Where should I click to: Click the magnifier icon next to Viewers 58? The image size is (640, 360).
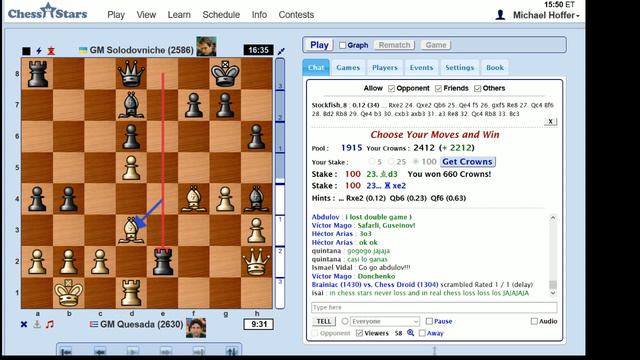pos(411,333)
